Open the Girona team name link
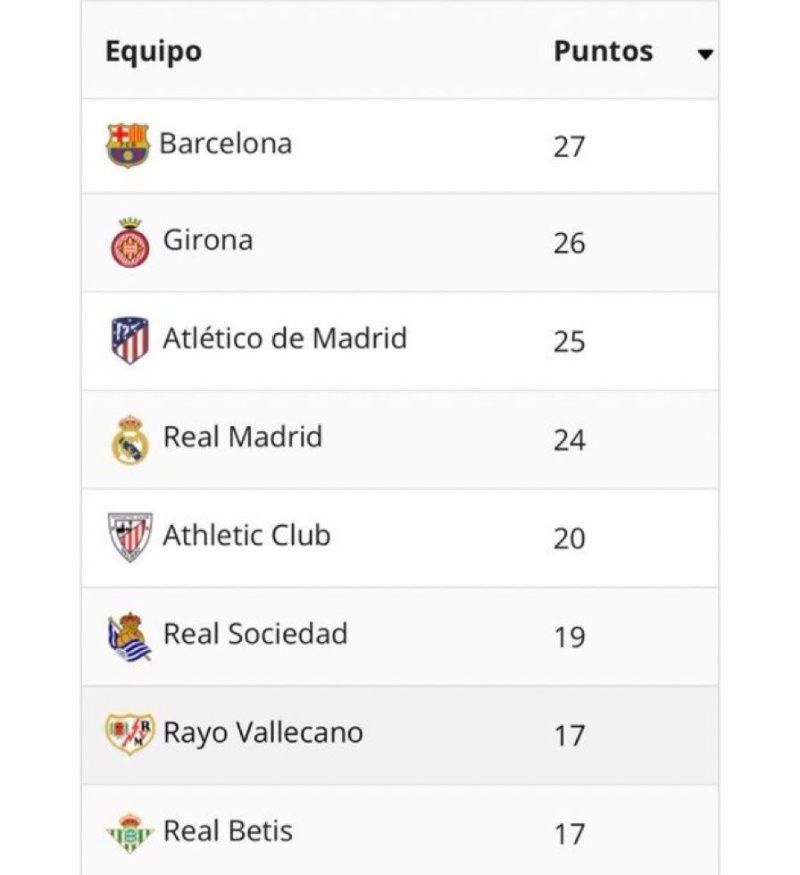The height and width of the screenshot is (875, 800). [208, 240]
